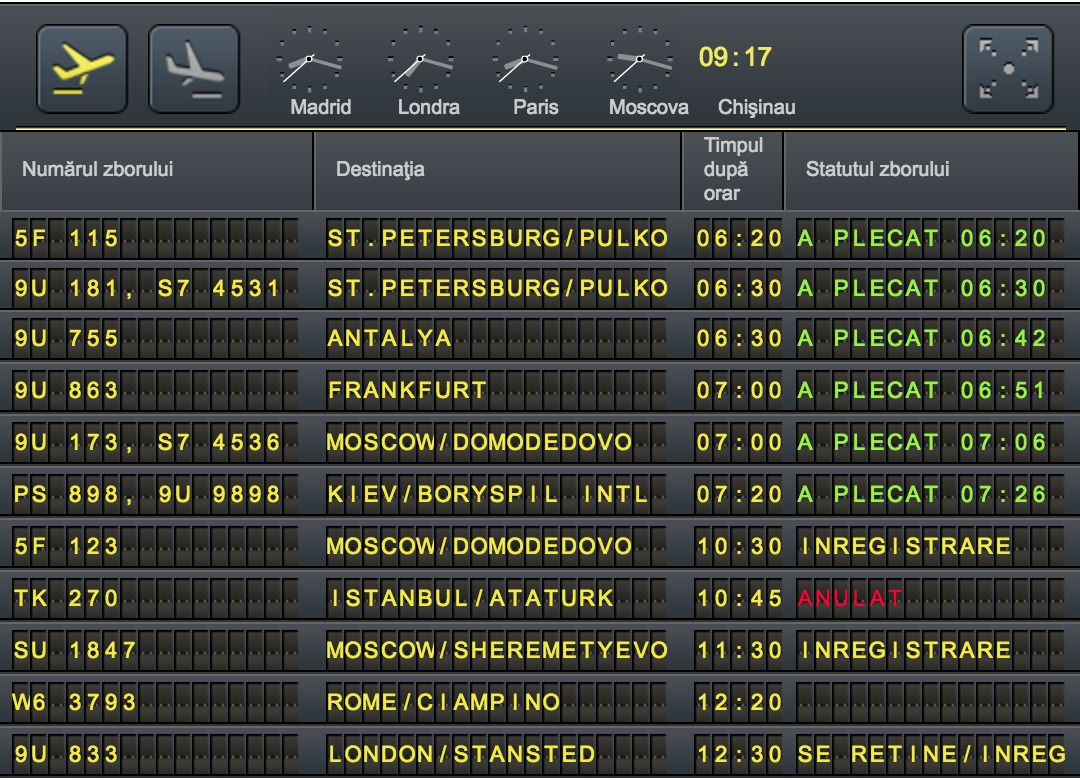Select flight number 9U 181, S7 4531
The width and height of the screenshot is (1080, 780).
(147, 288)
